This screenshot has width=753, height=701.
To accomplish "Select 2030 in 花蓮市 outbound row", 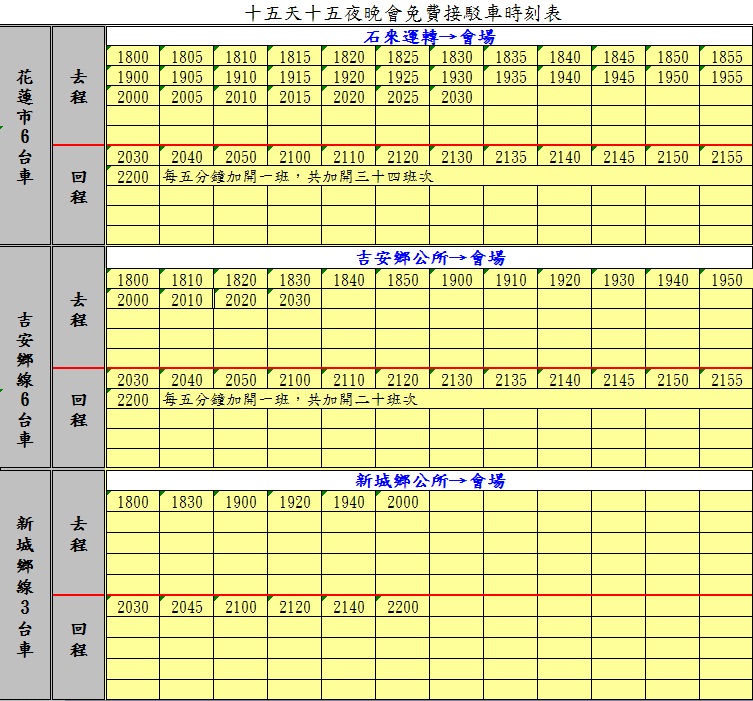I will point(457,97).
